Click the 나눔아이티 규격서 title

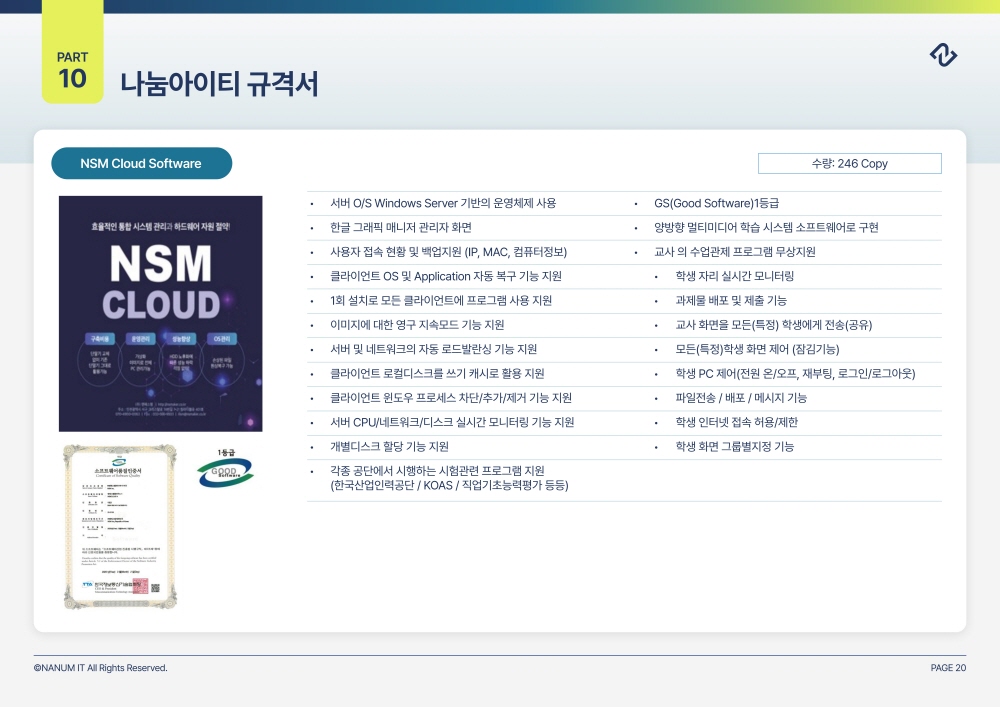(219, 84)
